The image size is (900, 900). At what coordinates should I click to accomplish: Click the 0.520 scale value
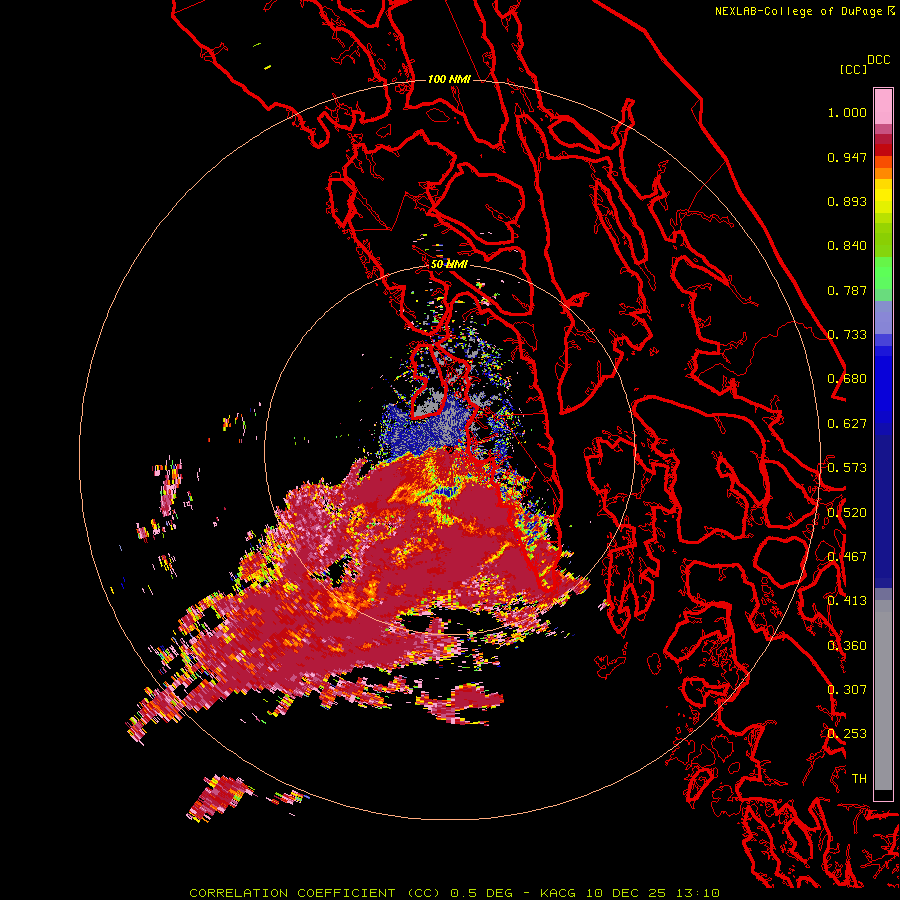coord(847,513)
